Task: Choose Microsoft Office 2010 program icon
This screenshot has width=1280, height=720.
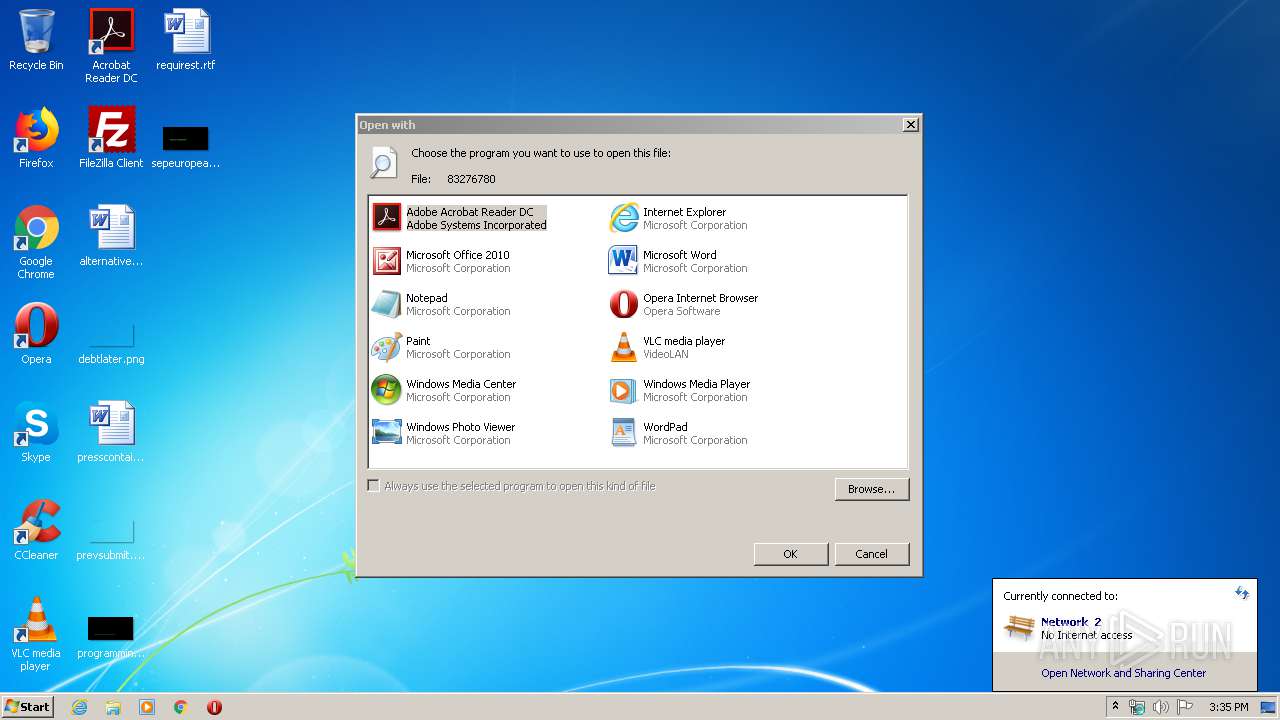Action: tap(387, 260)
